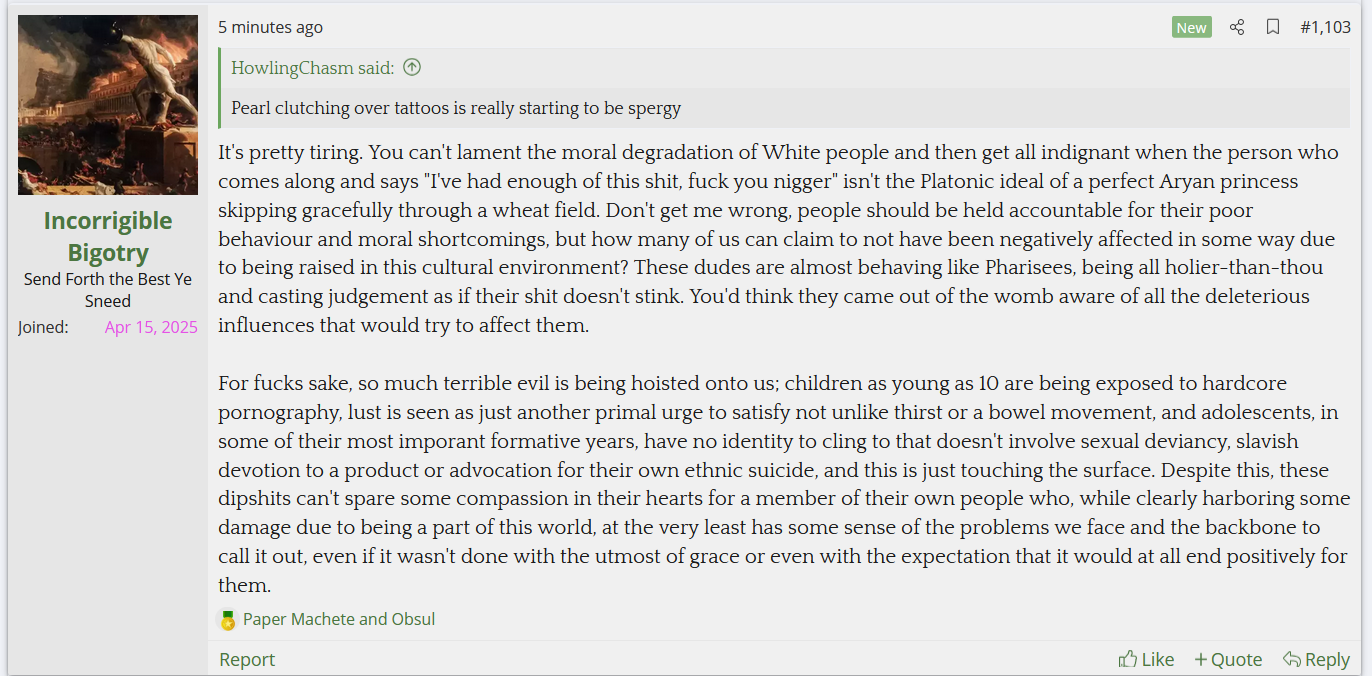1372x676 pixels.
Task: Report this post
Action: pyautogui.click(x=247, y=659)
